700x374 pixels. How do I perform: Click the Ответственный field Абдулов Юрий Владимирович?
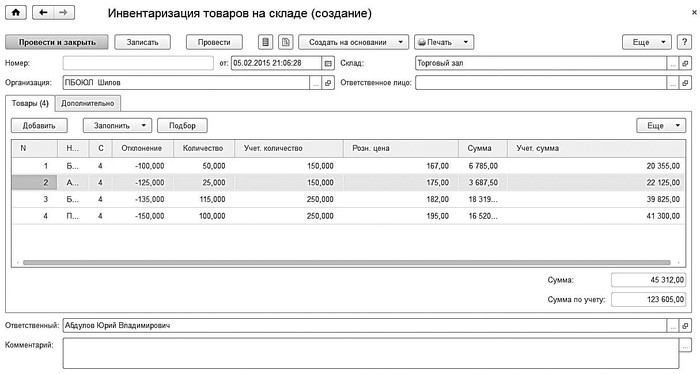365,326
